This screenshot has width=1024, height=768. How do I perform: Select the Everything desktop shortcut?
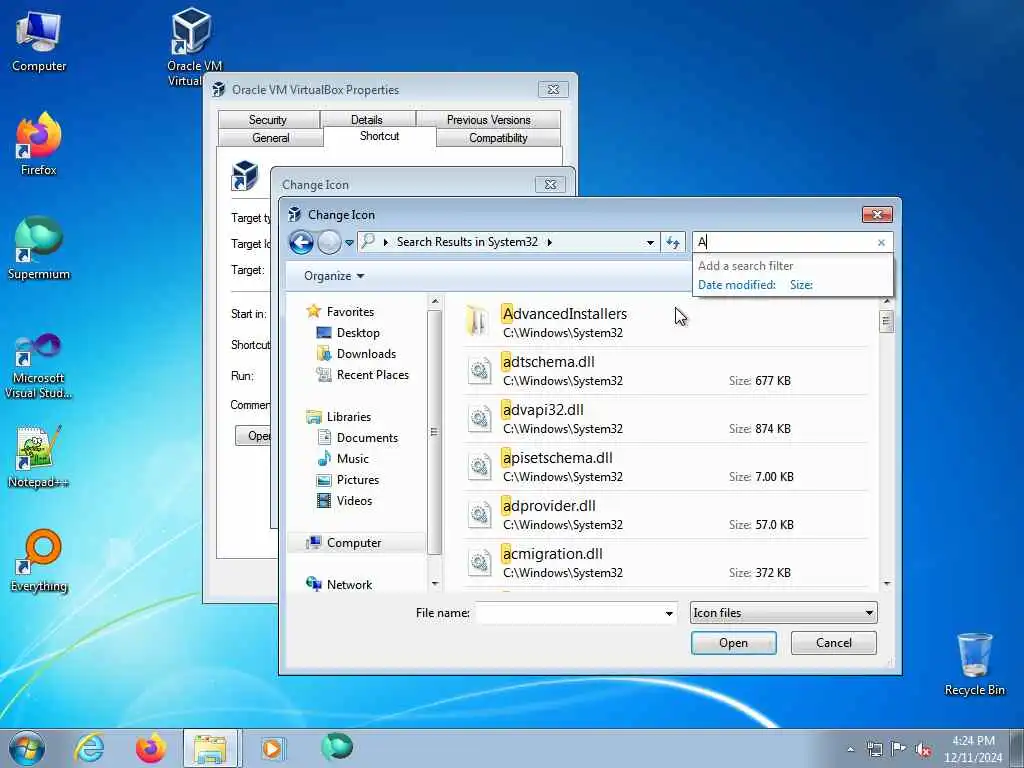click(39, 560)
